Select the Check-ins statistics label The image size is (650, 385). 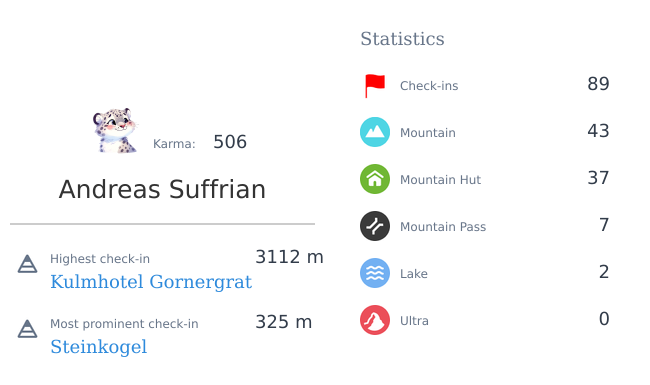pyautogui.click(x=429, y=86)
